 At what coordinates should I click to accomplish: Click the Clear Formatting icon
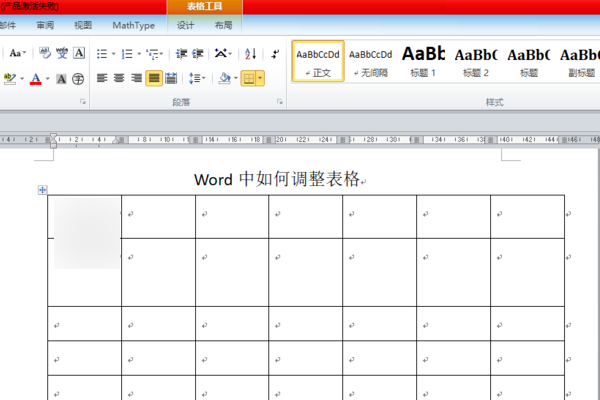(45, 53)
